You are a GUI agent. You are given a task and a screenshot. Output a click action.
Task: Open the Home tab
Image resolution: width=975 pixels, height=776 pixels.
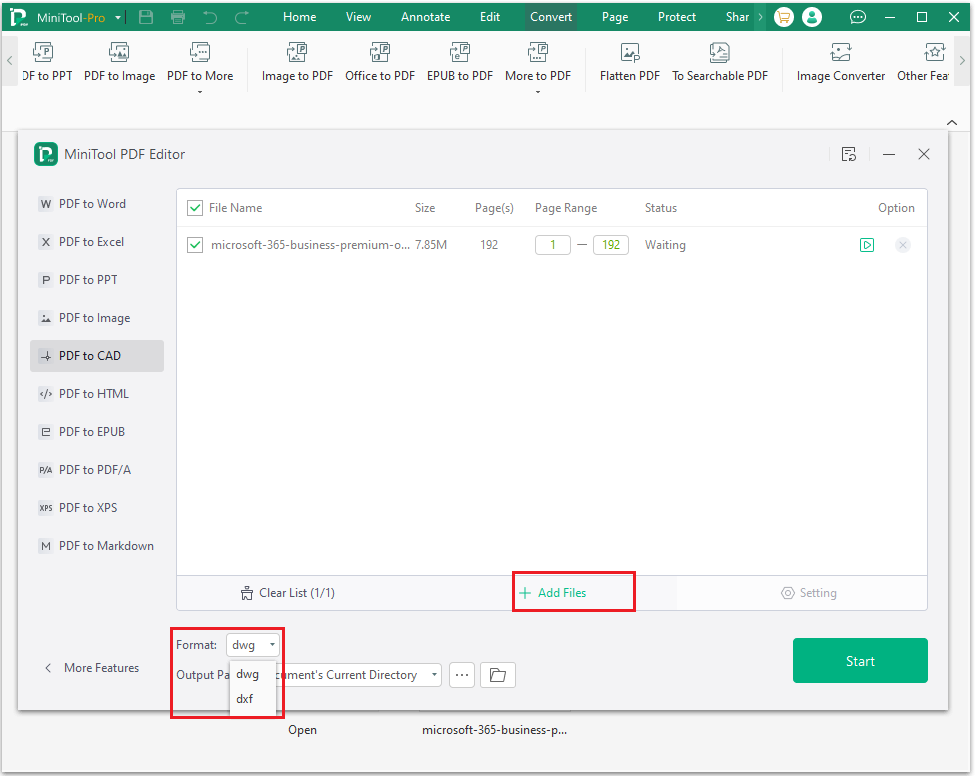300,17
